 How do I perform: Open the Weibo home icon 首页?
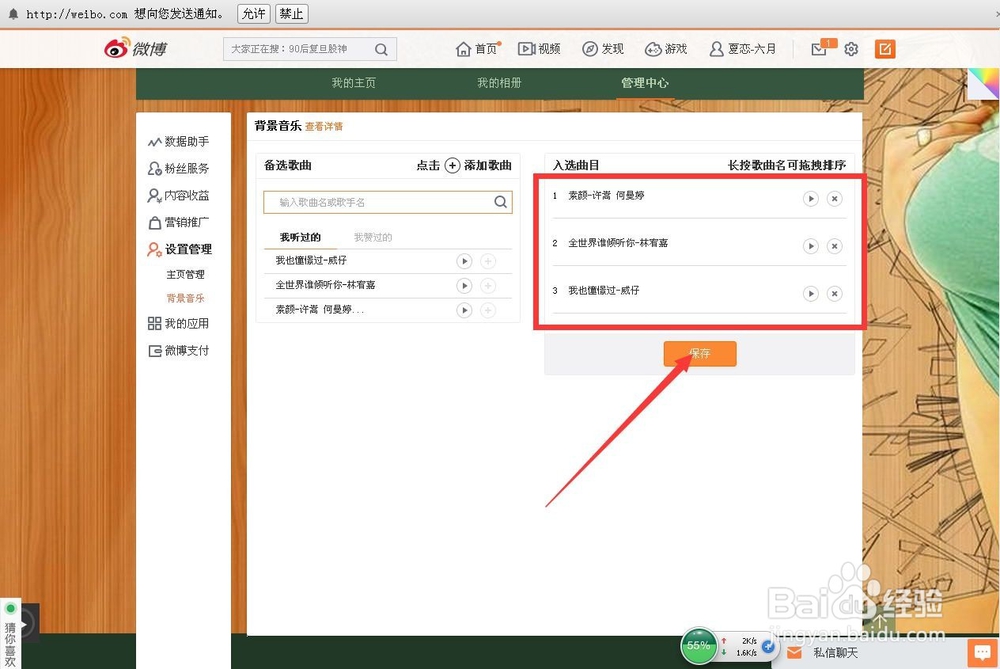pos(465,48)
